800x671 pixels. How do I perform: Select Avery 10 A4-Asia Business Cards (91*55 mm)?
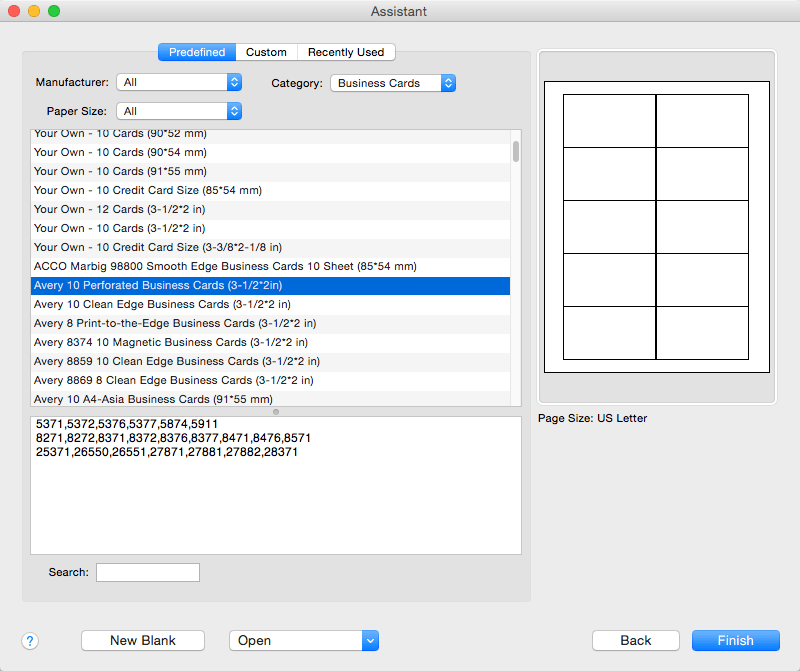270,399
